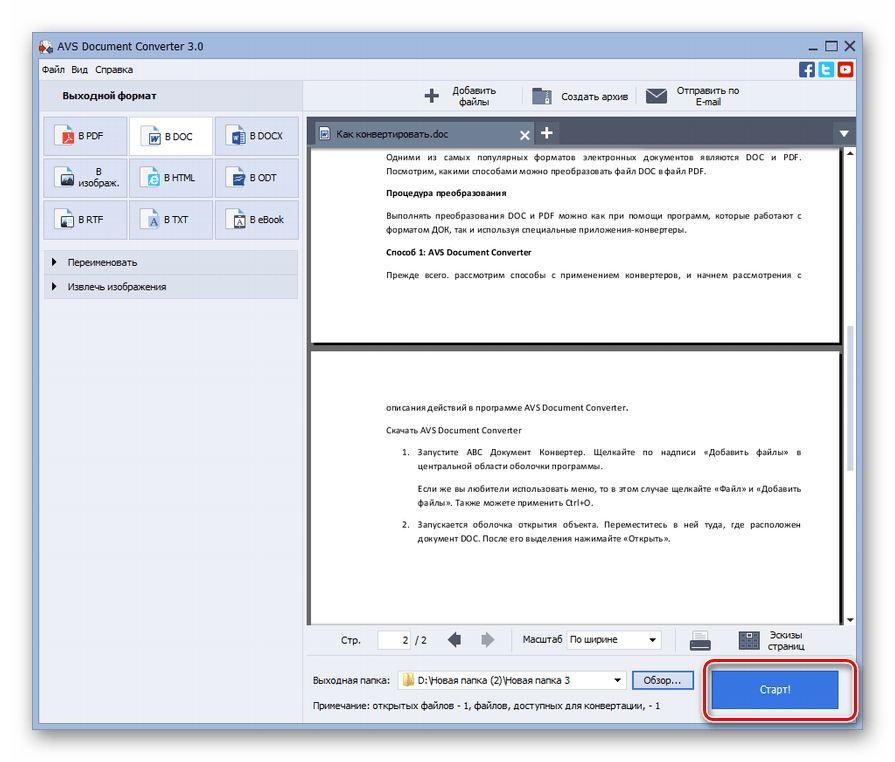Show page thumbnails (Эскизы страниц)
Viewport: 895px width, 762px height.
click(x=771, y=640)
